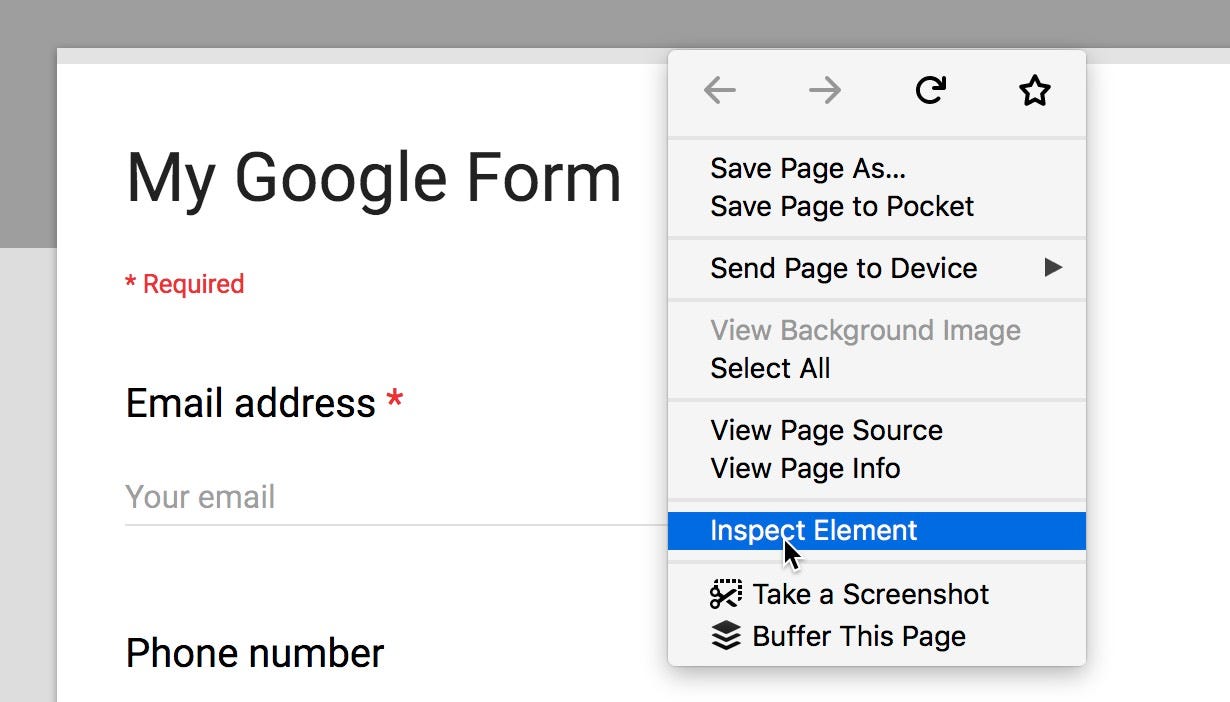Screen dimensions: 1230x702
Task: Click the View Background Image entry
Action: click(x=865, y=330)
